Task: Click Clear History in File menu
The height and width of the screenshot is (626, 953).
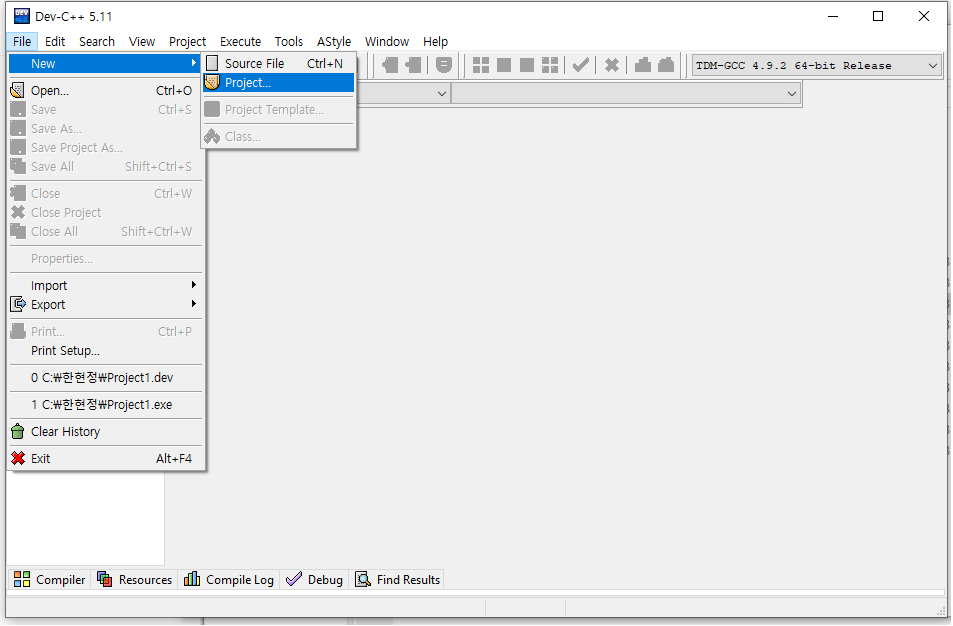Action: click(106, 432)
